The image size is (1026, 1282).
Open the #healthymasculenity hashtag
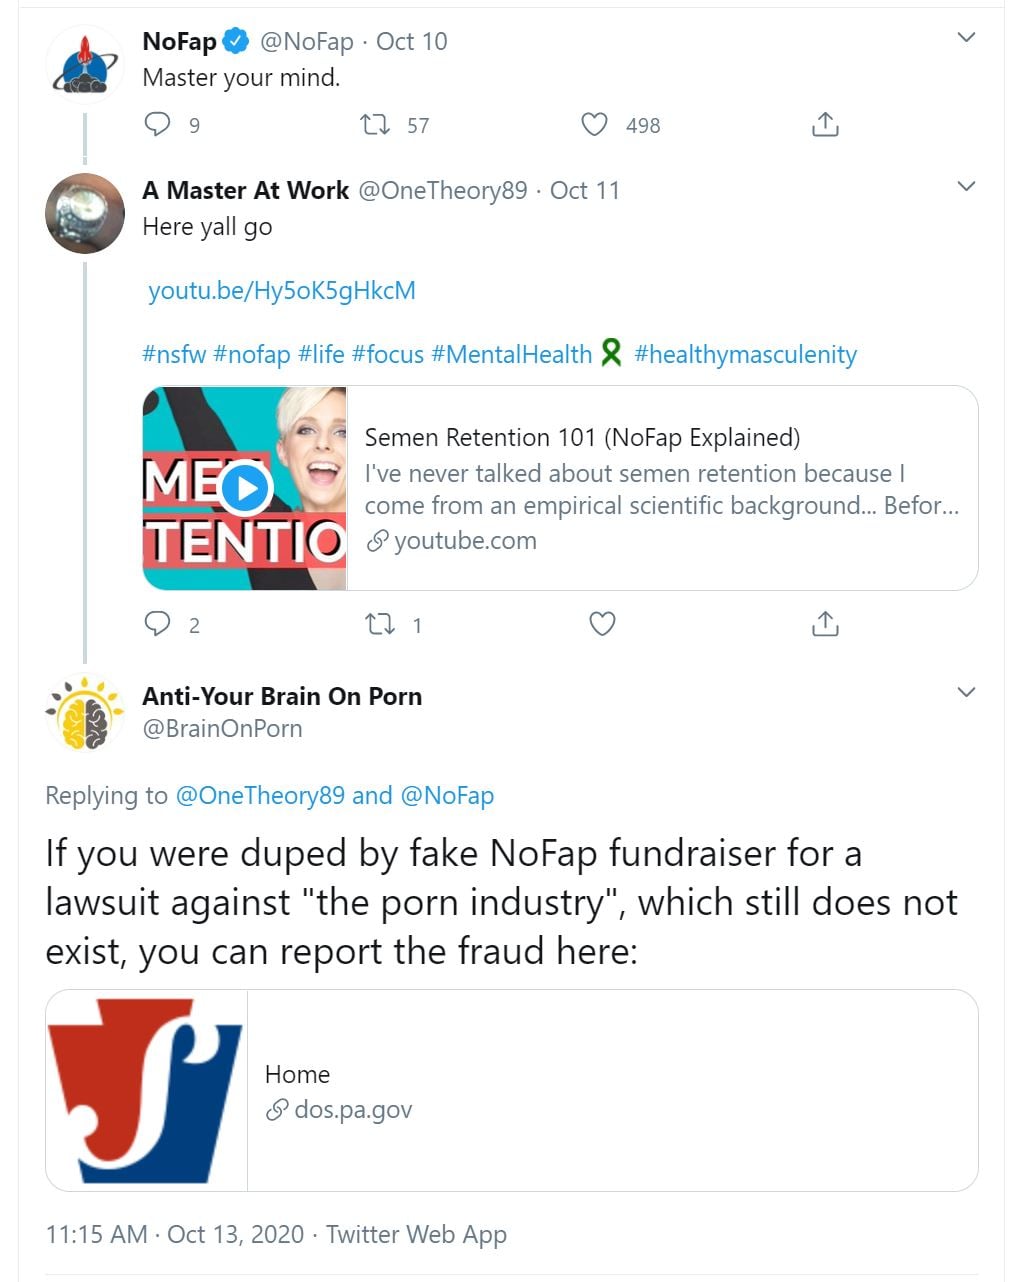tap(745, 355)
